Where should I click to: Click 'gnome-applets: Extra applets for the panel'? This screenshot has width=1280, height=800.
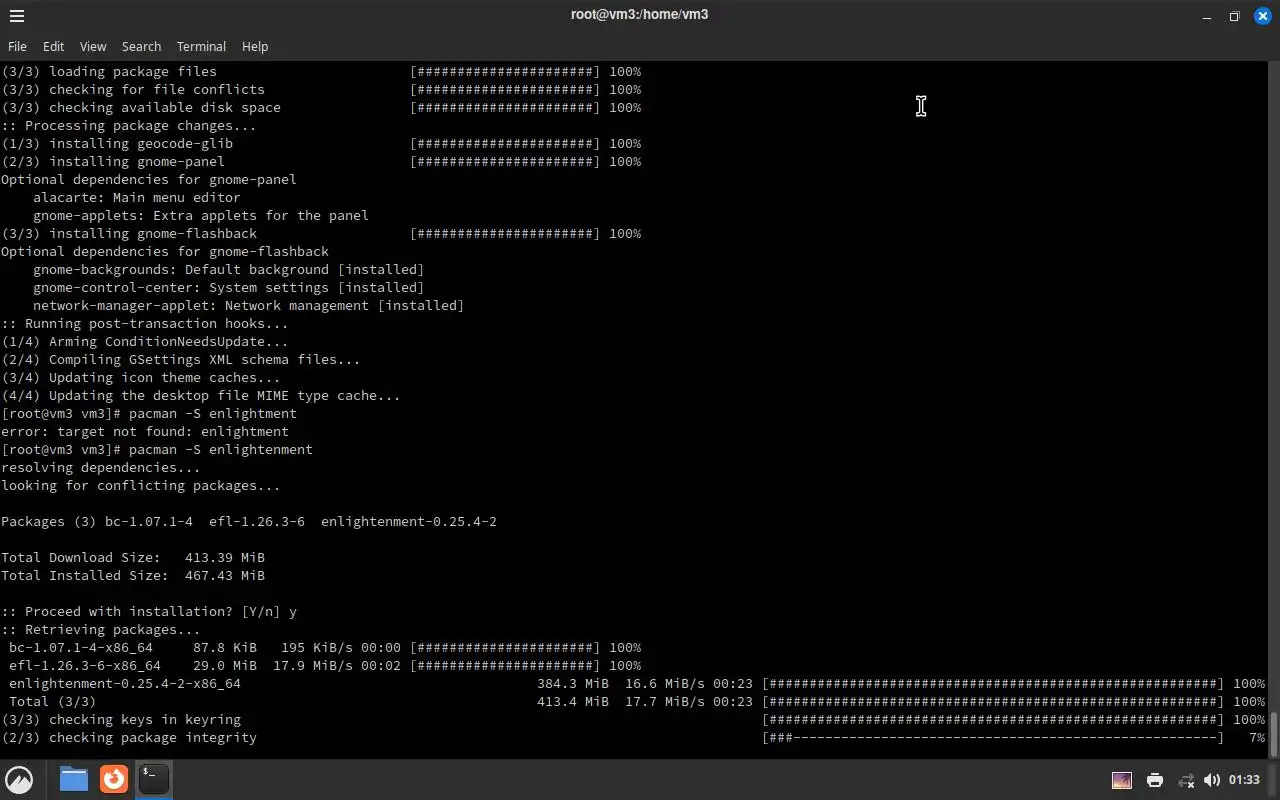[201, 216]
